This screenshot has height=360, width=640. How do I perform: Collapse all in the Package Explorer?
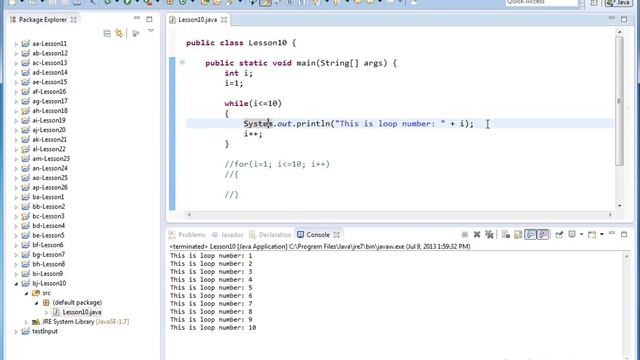pyautogui.click(x=107, y=33)
